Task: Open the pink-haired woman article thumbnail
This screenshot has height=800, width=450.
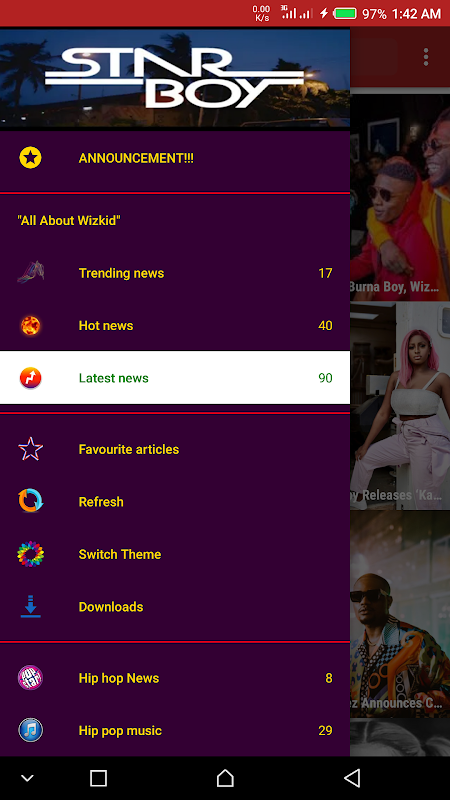Action: (400, 406)
